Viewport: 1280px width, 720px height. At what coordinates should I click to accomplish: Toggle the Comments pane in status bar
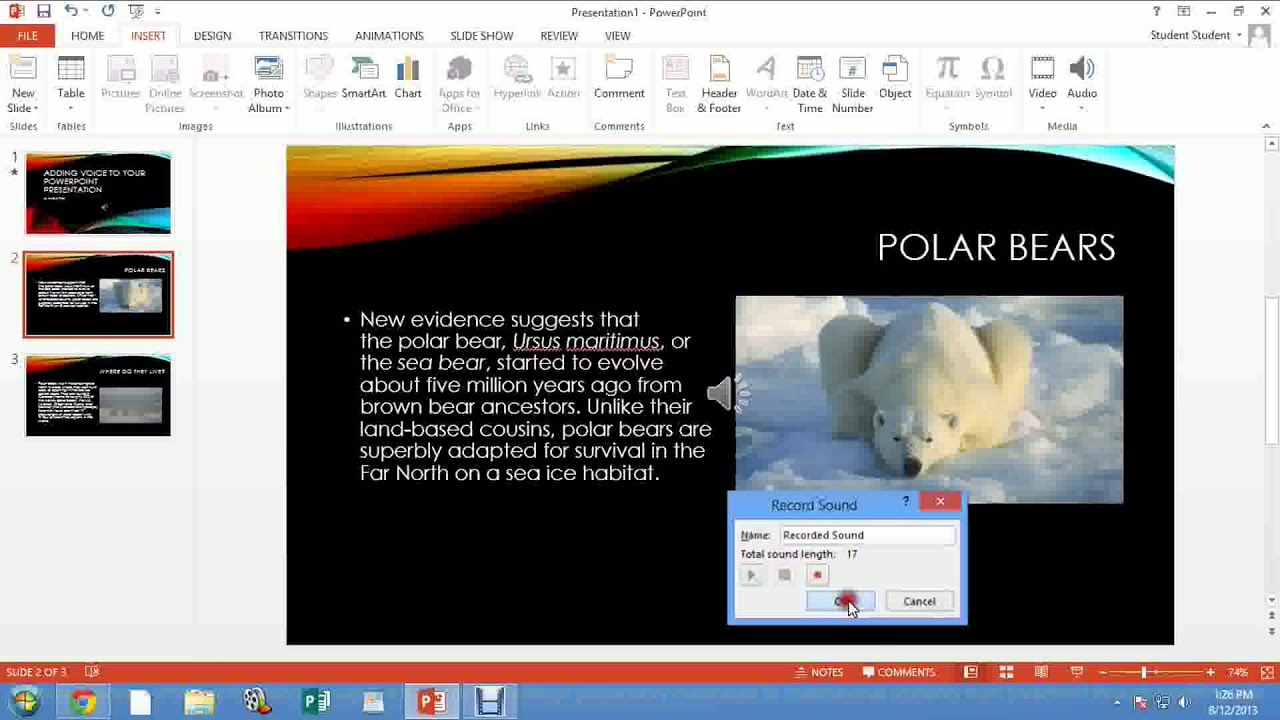[898, 672]
